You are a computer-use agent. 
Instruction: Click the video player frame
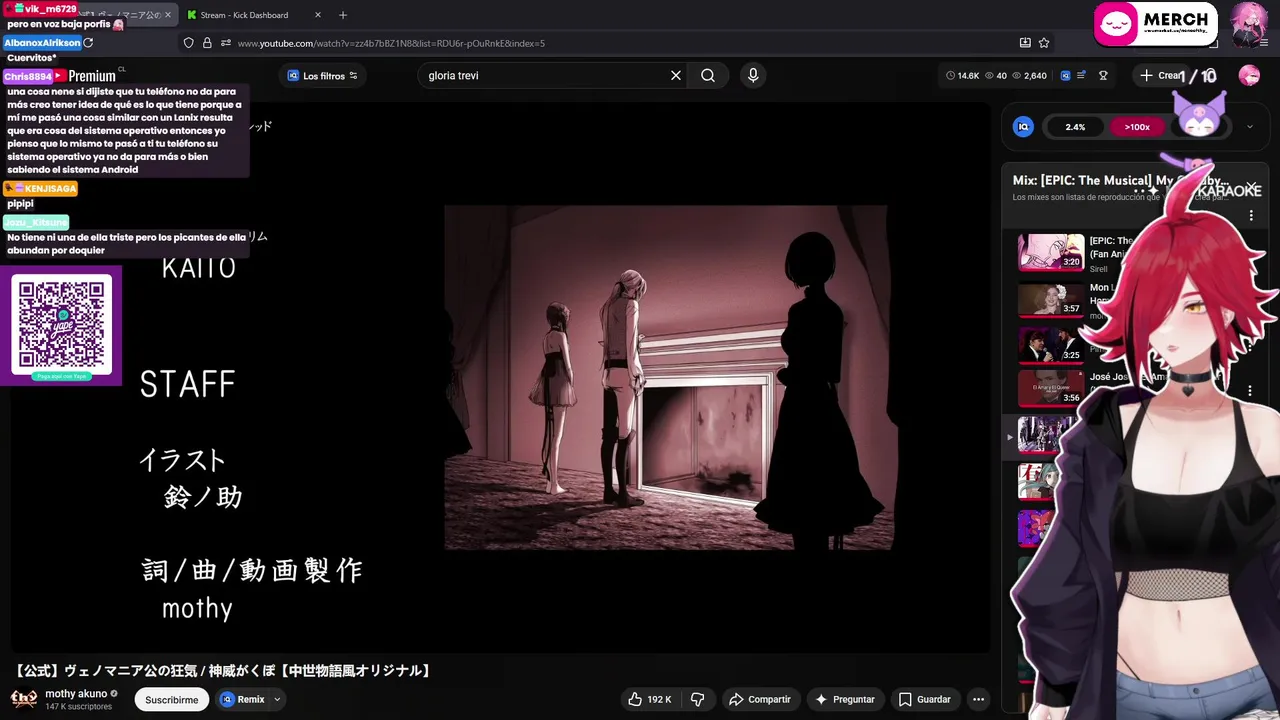pyautogui.click(x=500, y=377)
